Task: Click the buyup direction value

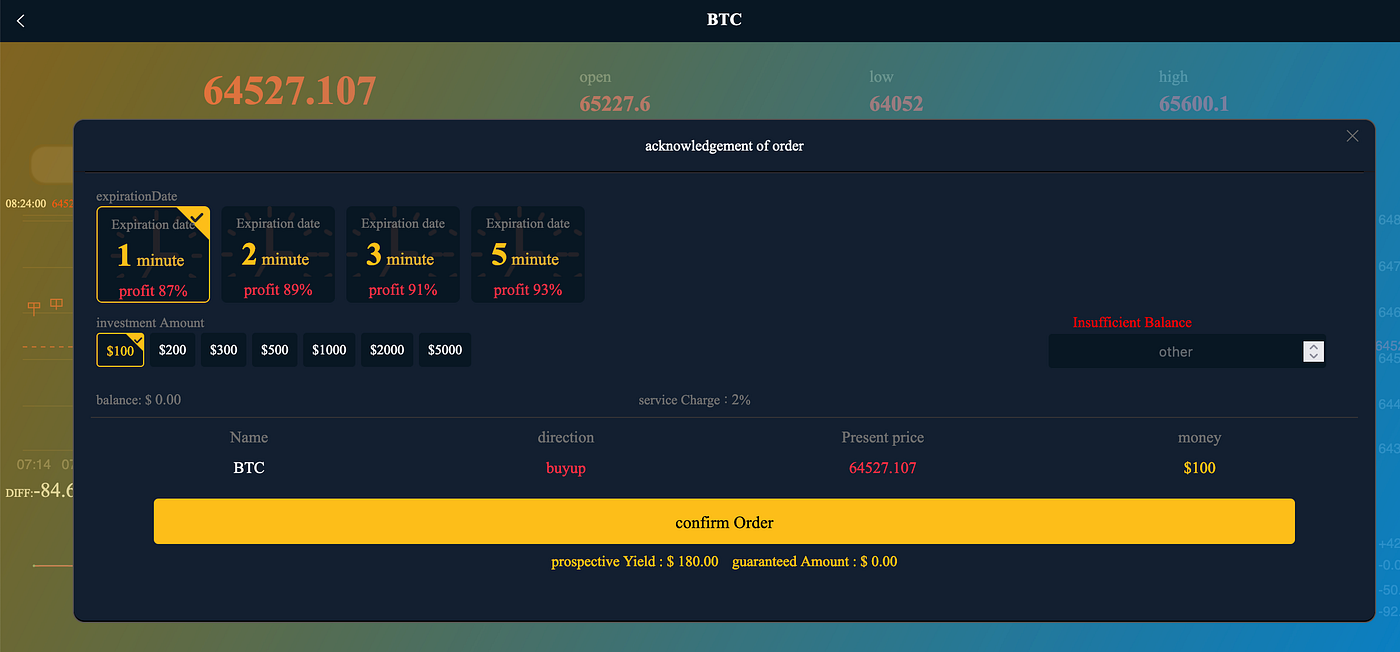Action: tap(566, 468)
